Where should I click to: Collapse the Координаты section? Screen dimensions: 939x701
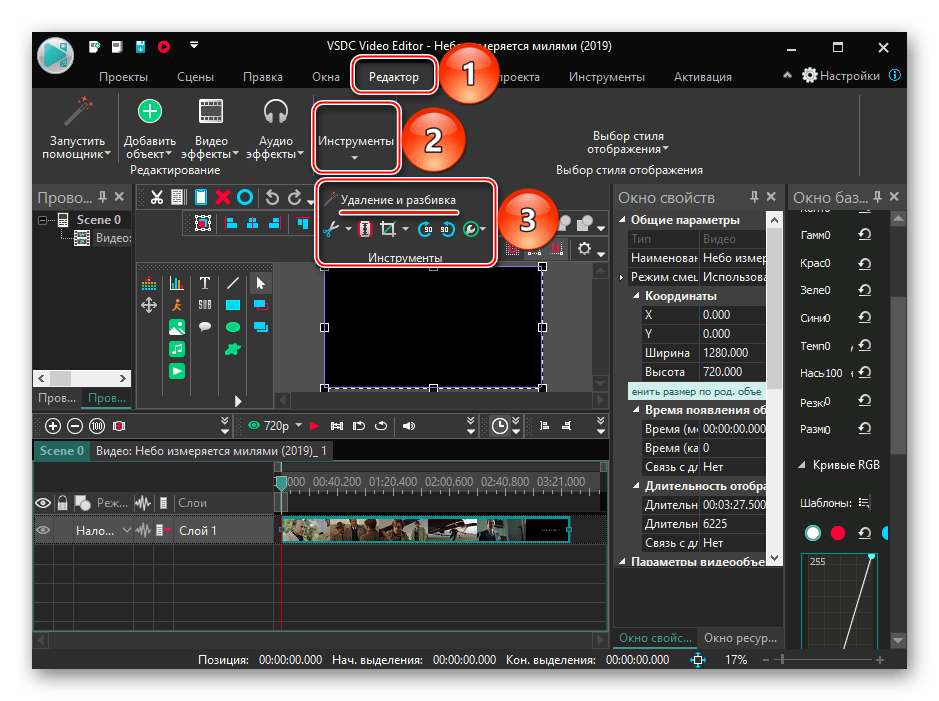pos(637,296)
